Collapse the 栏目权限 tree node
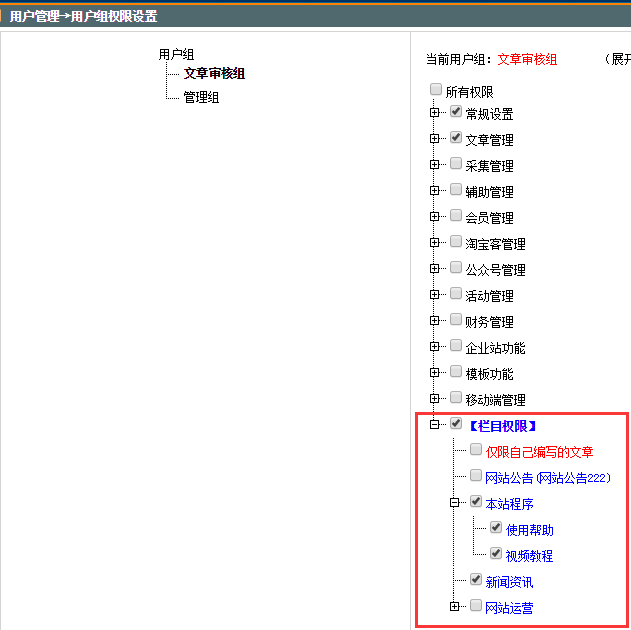This screenshot has width=631, height=630. pos(435,425)
